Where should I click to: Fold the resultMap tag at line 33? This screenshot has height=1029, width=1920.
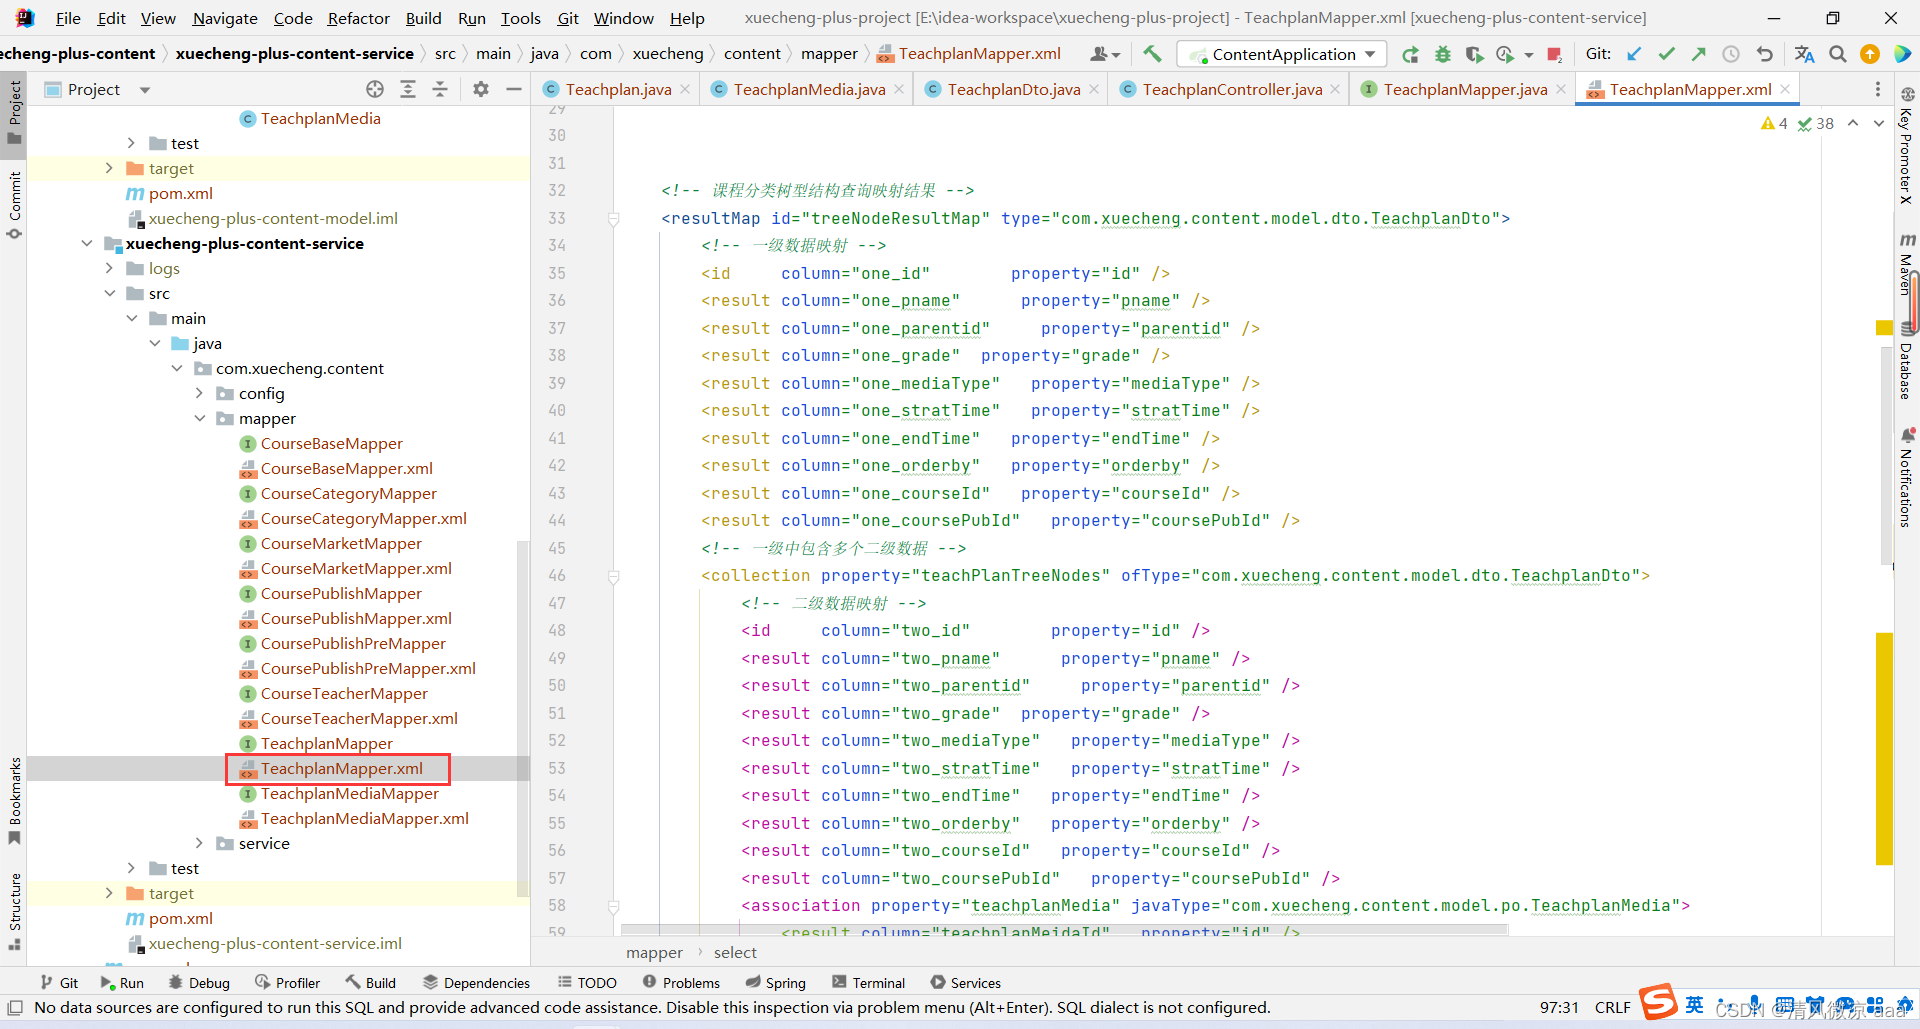(614, 218)
